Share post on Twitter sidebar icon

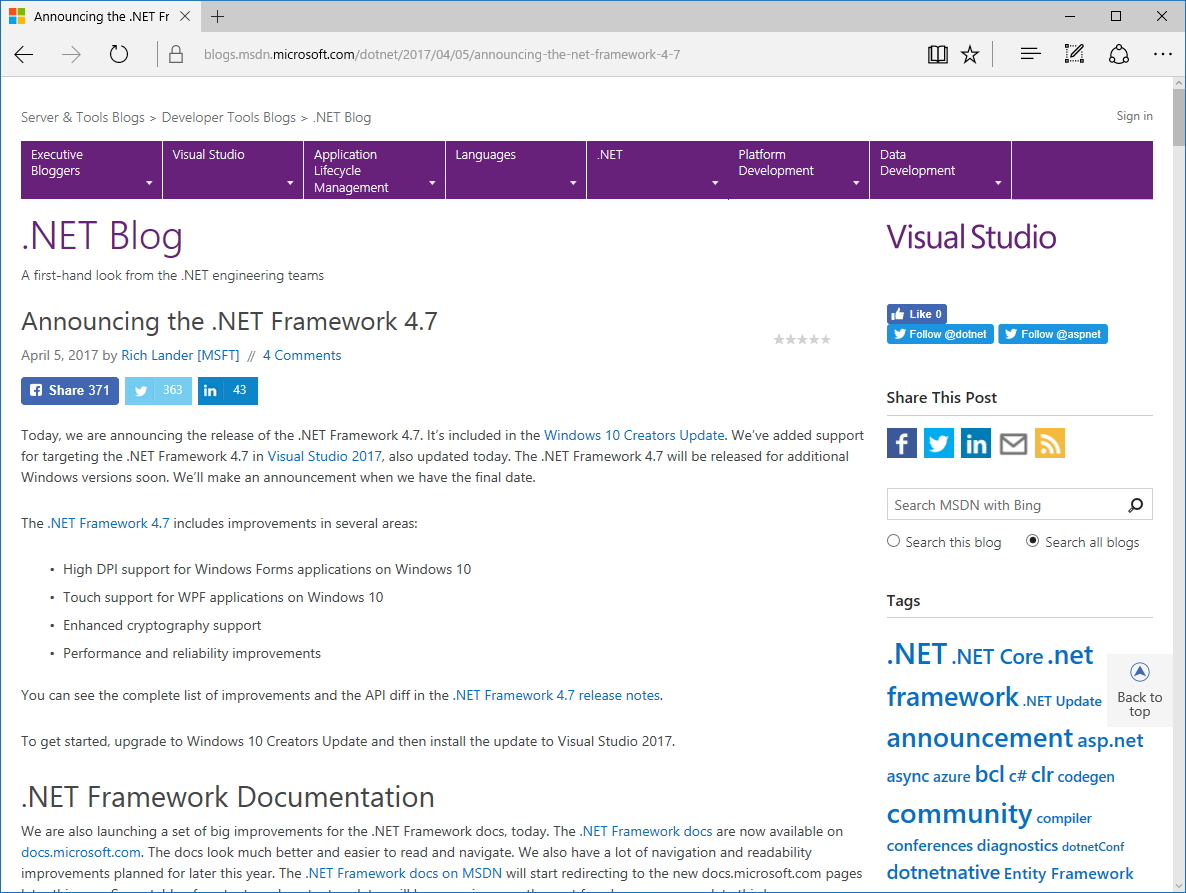click(x=939, y=443)
